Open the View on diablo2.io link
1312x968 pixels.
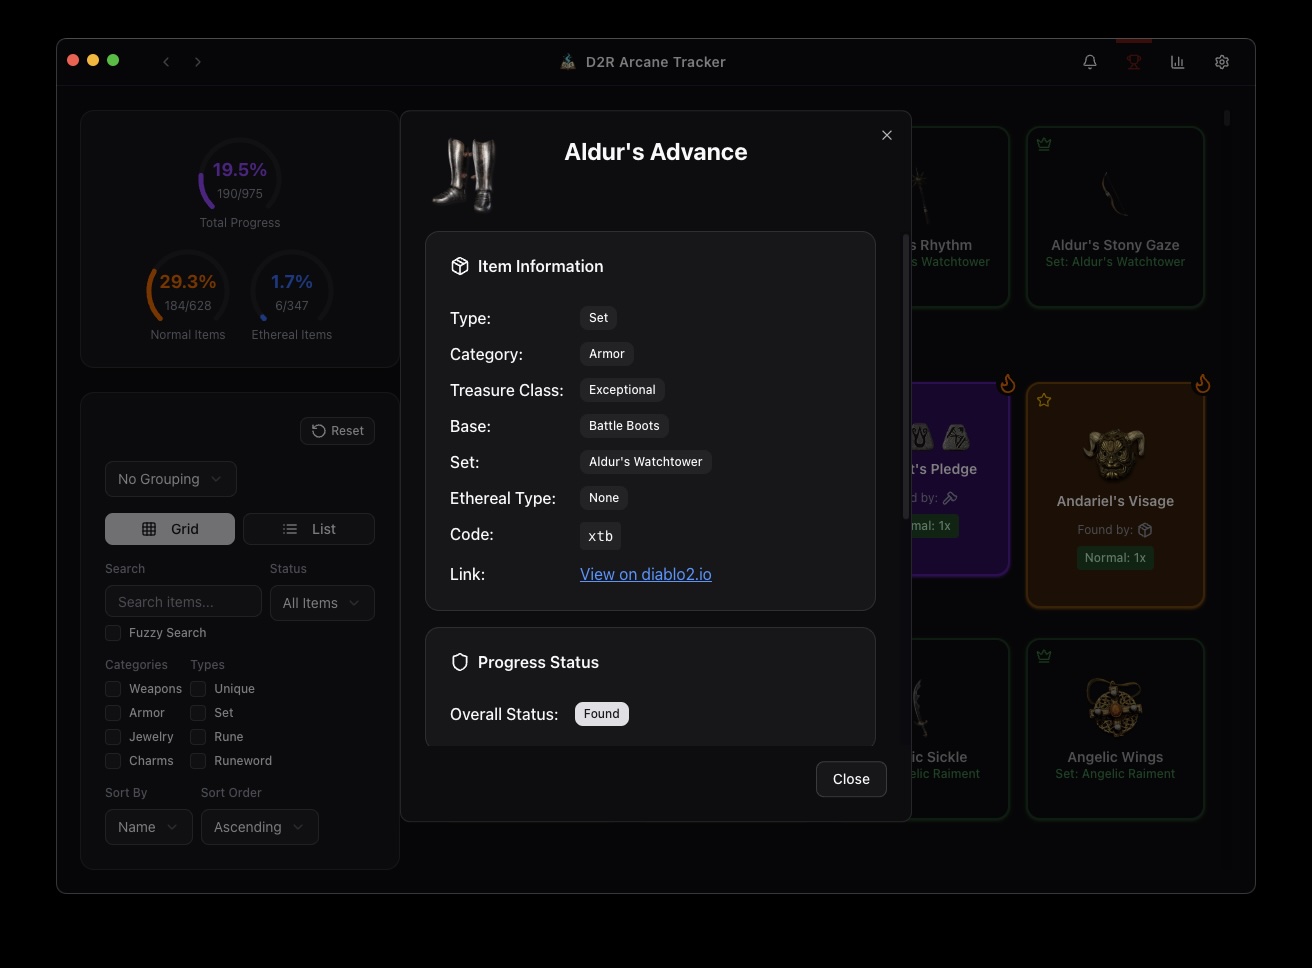[x=645, y=574]
